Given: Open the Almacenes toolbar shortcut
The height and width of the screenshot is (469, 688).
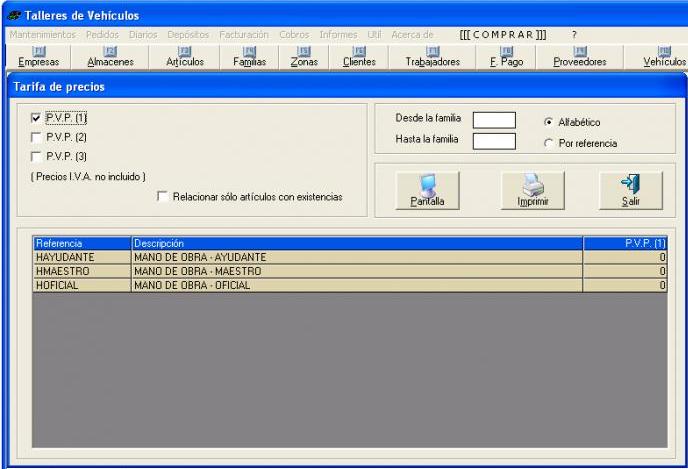Looking at the screenshot, I should pyautogui.click(x=110, y=57).
